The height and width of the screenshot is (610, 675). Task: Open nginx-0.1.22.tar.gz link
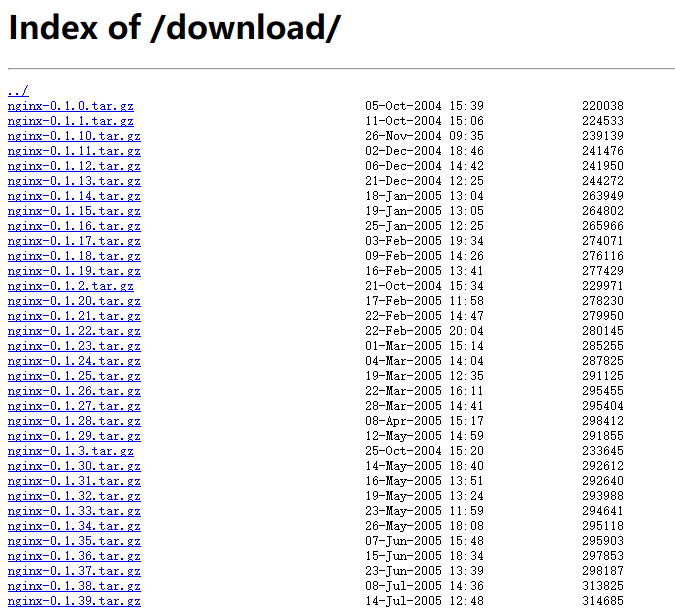(x=74, y=331)
